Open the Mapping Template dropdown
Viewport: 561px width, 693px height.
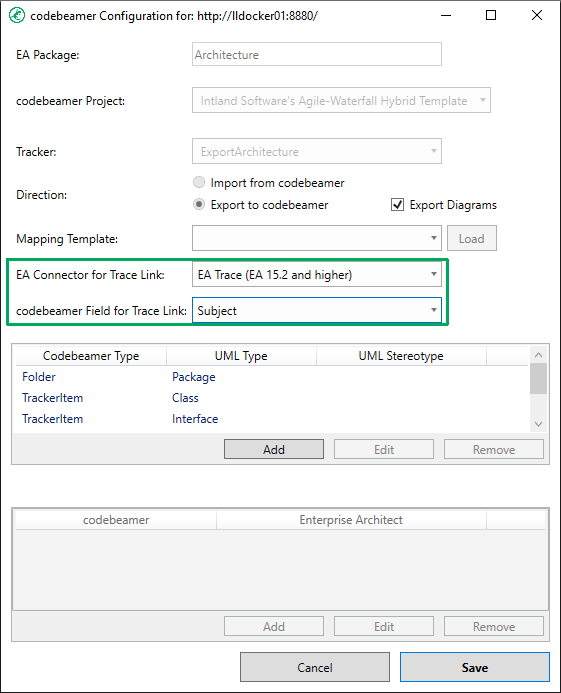tap(317, 238)
